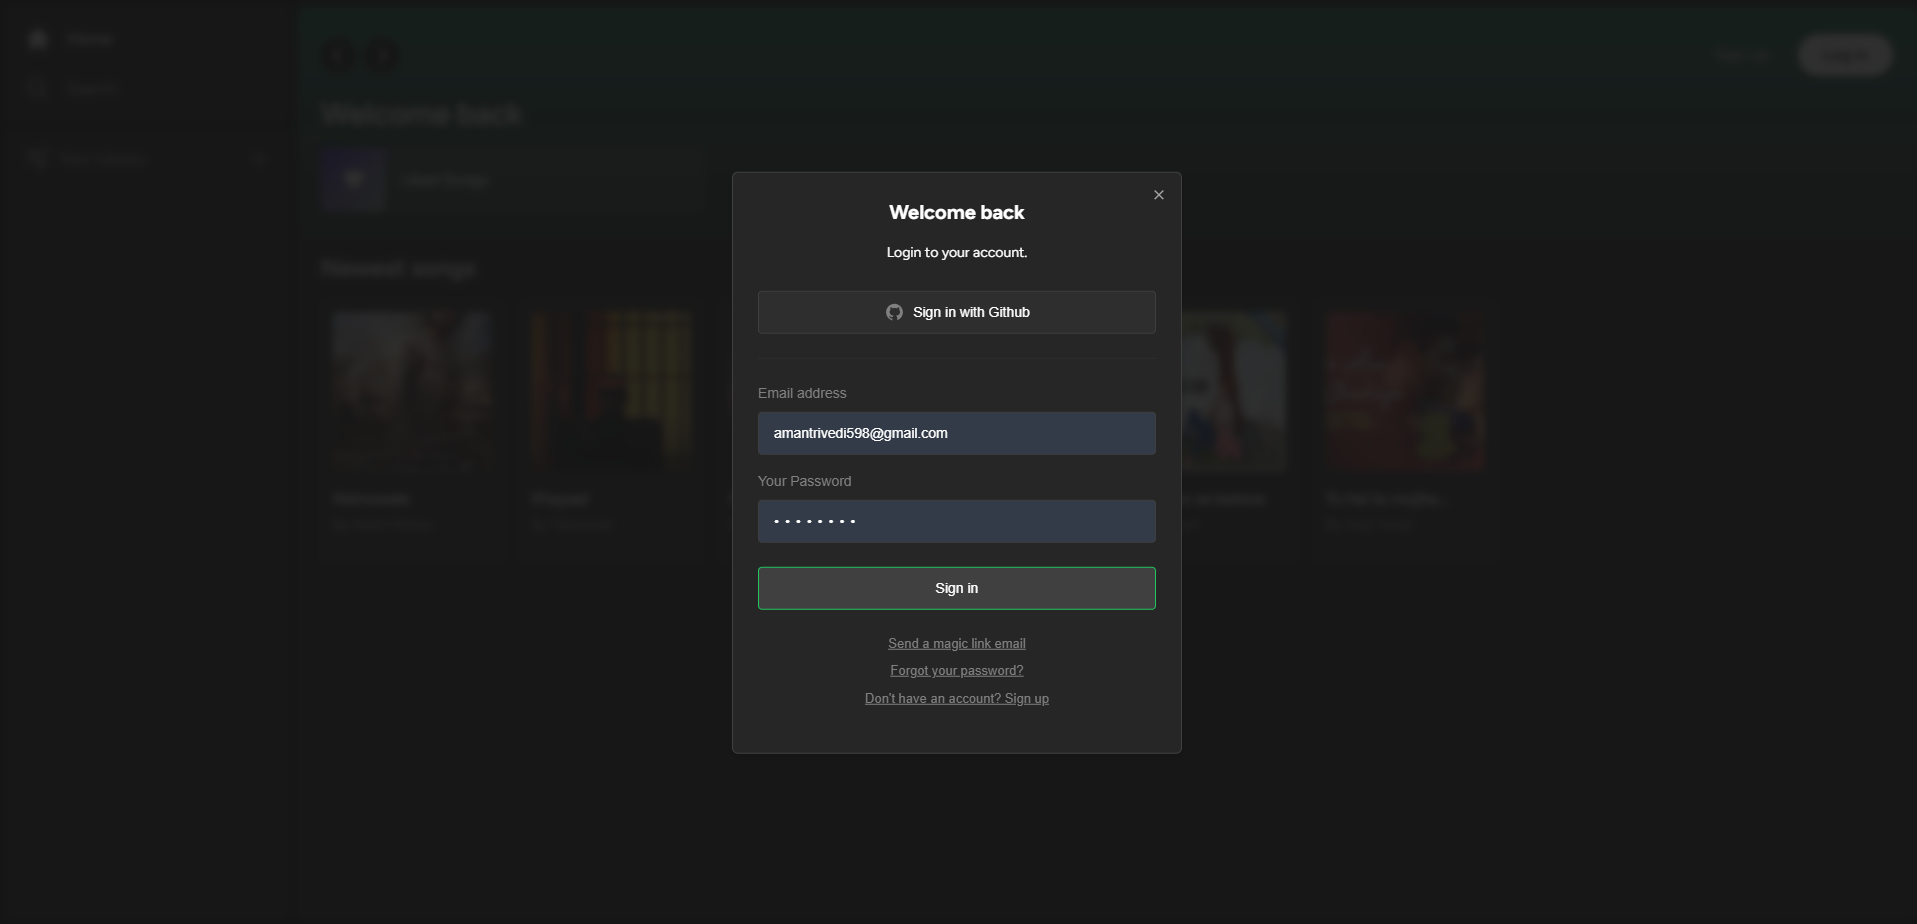The width and height of the screenshot is (1917, 924).
Task: Click the Sign in with Github button
Action: pos(956,311)
